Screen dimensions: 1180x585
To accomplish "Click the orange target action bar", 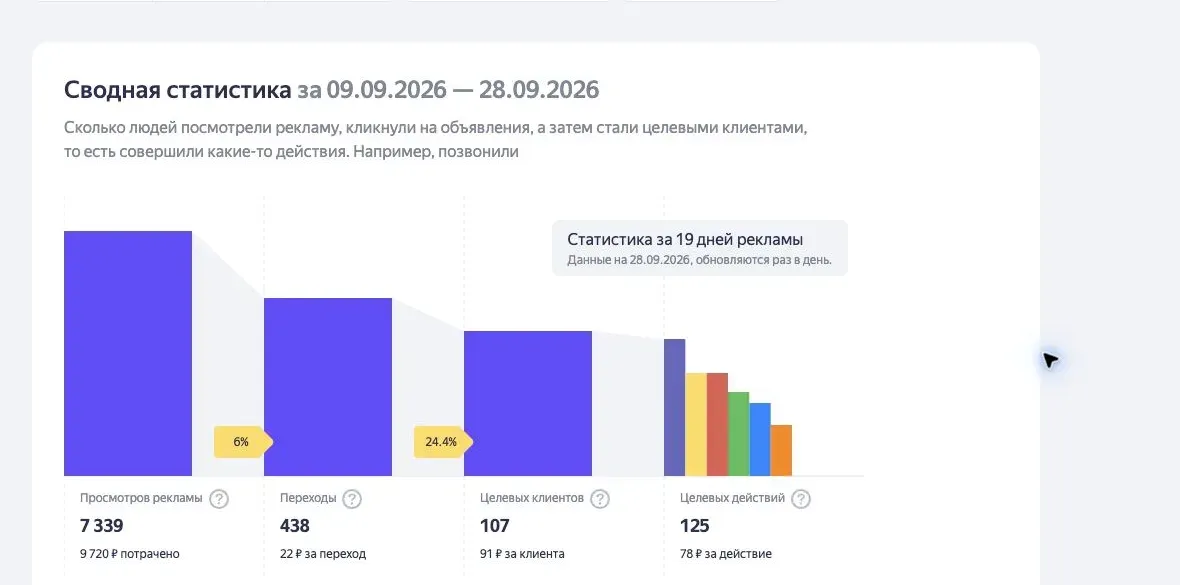I will pyautogui.click(x=781, y=450).
